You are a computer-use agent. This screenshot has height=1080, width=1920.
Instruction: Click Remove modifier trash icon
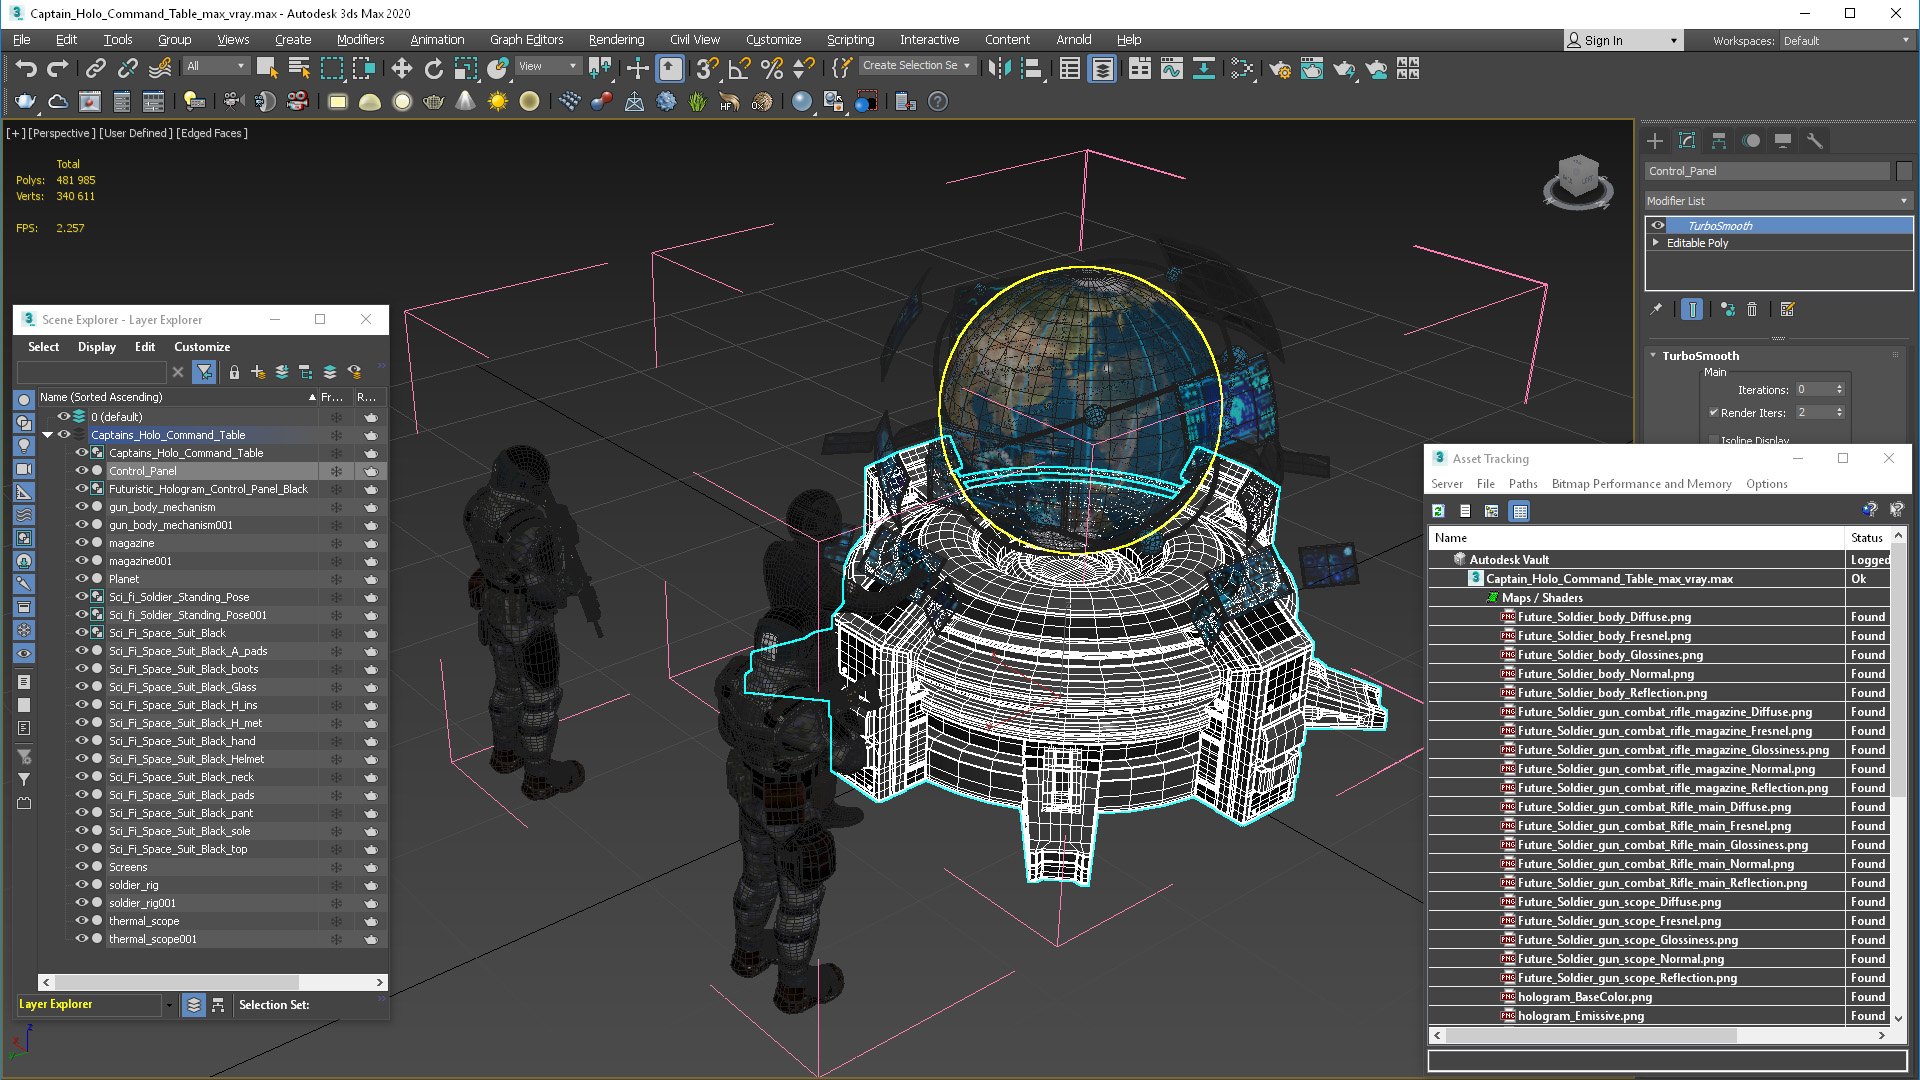(x=1752, y=309)
